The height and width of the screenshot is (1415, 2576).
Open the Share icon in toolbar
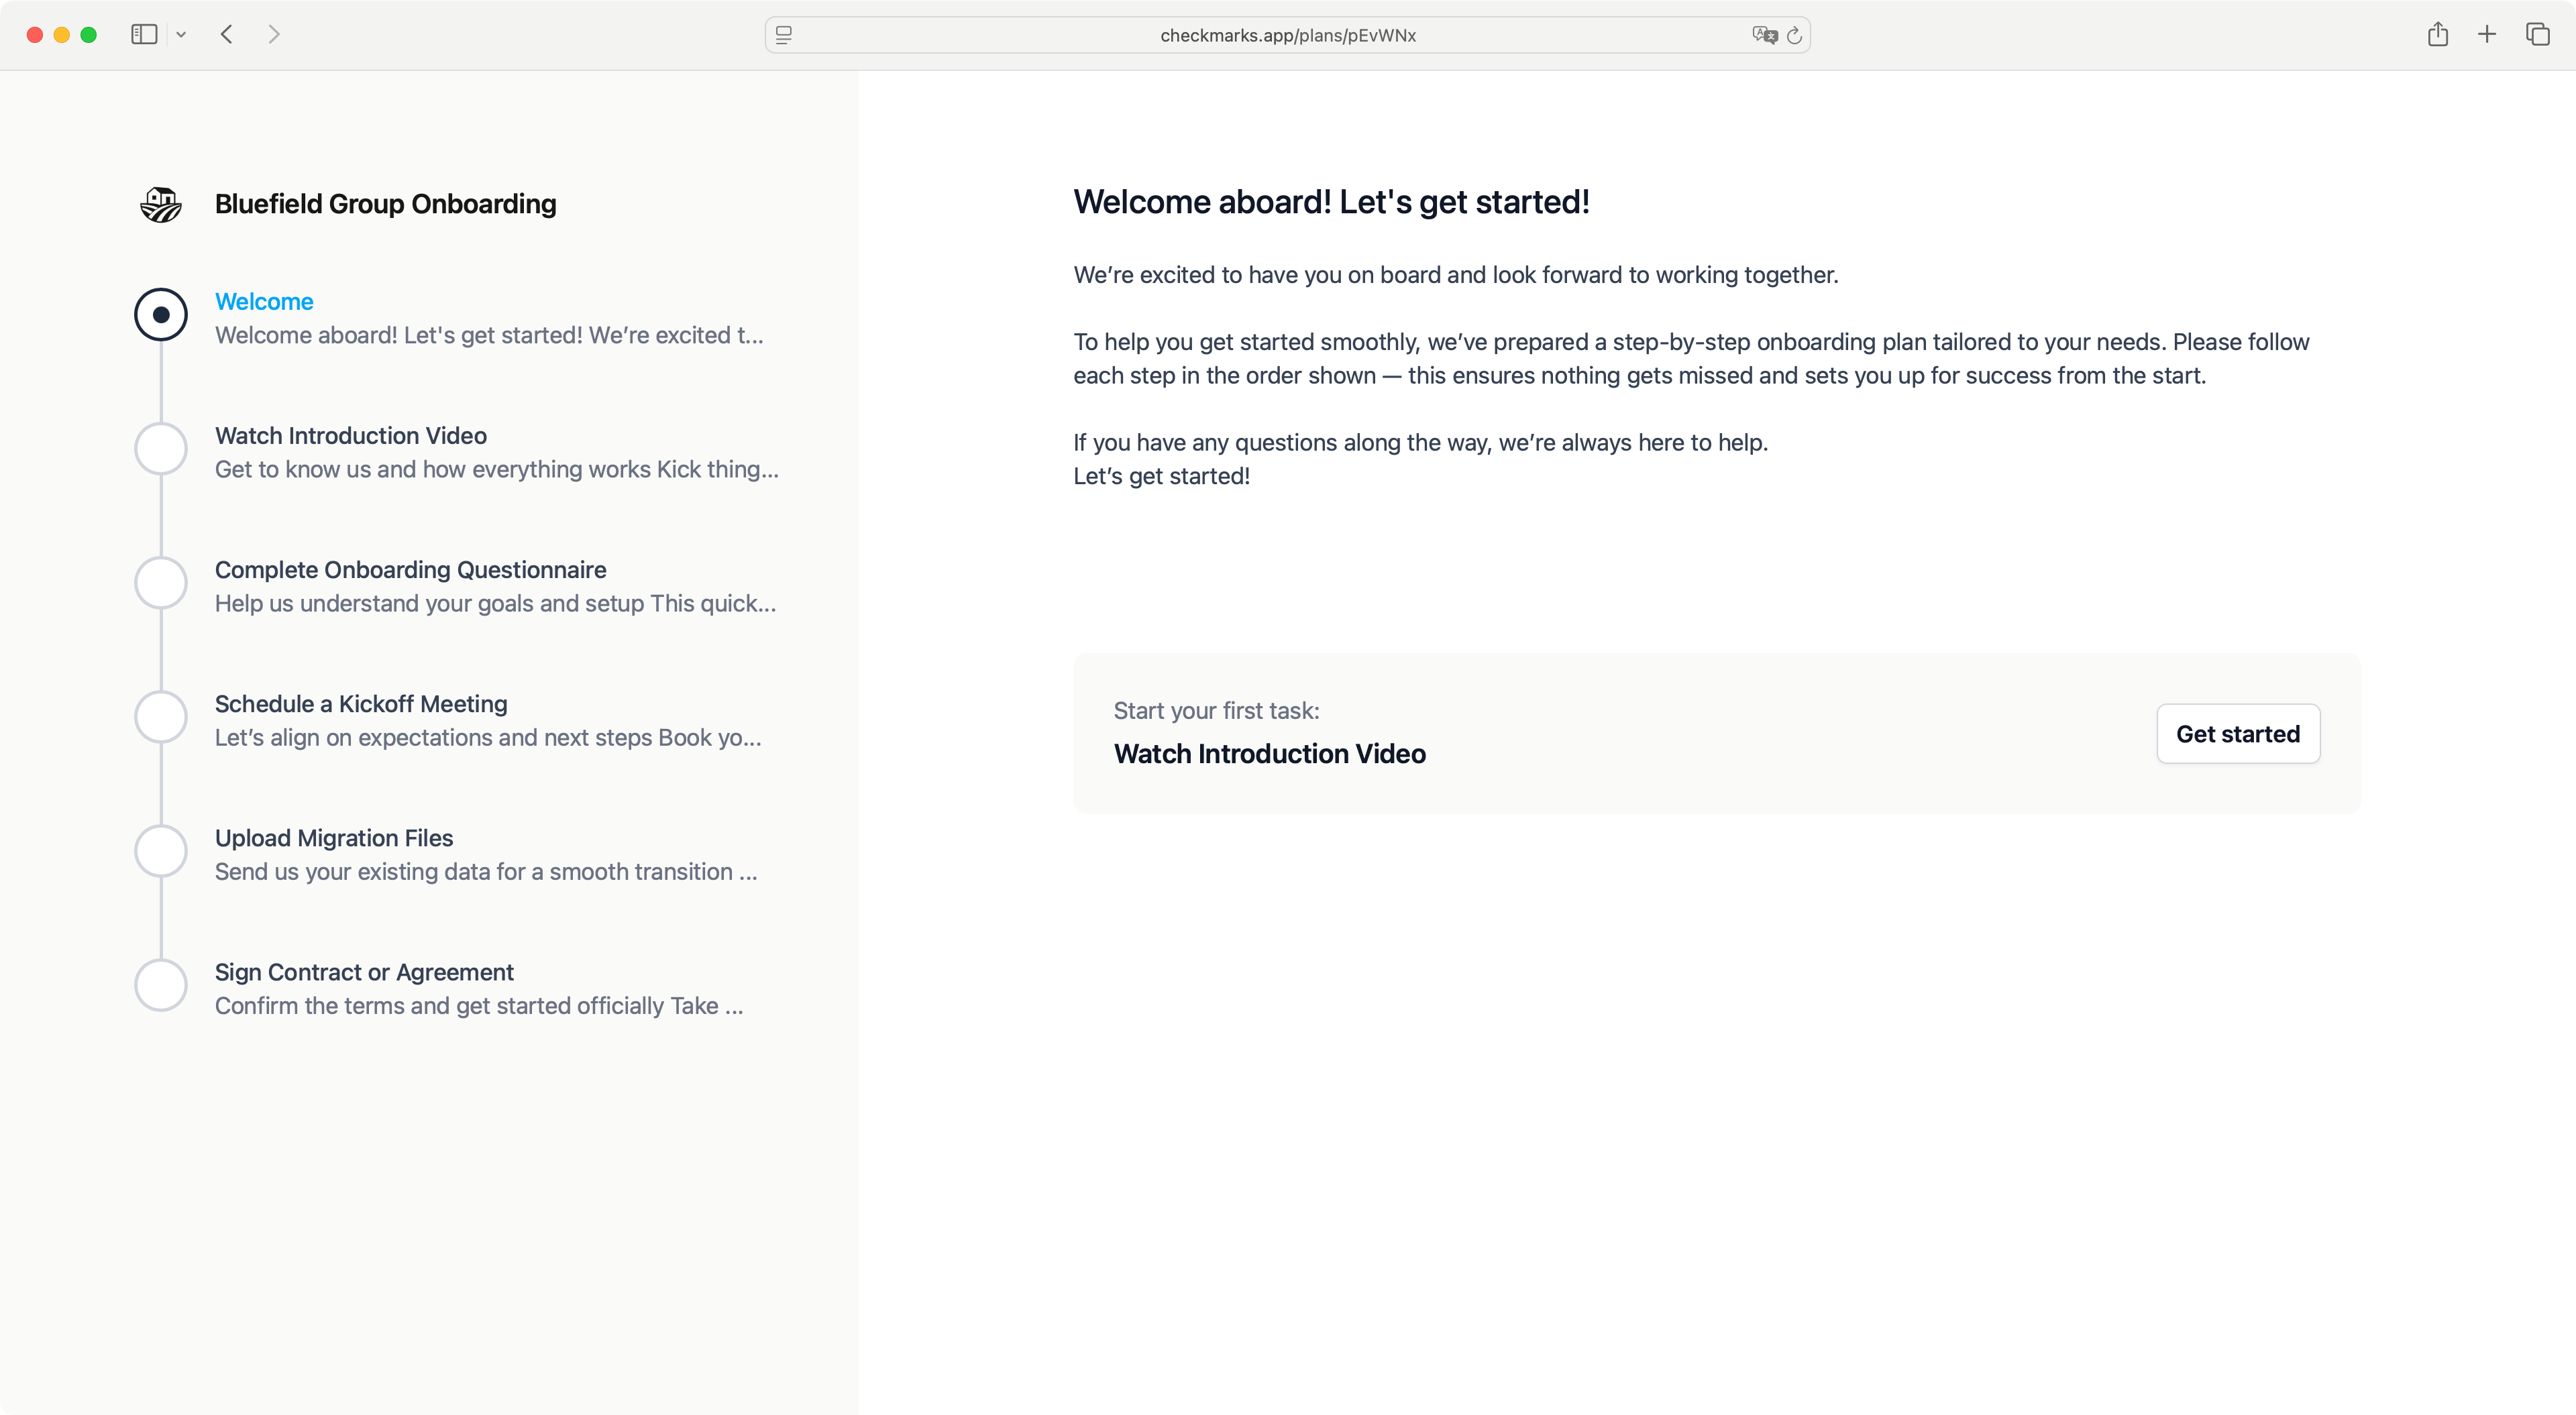(2437, 35)
